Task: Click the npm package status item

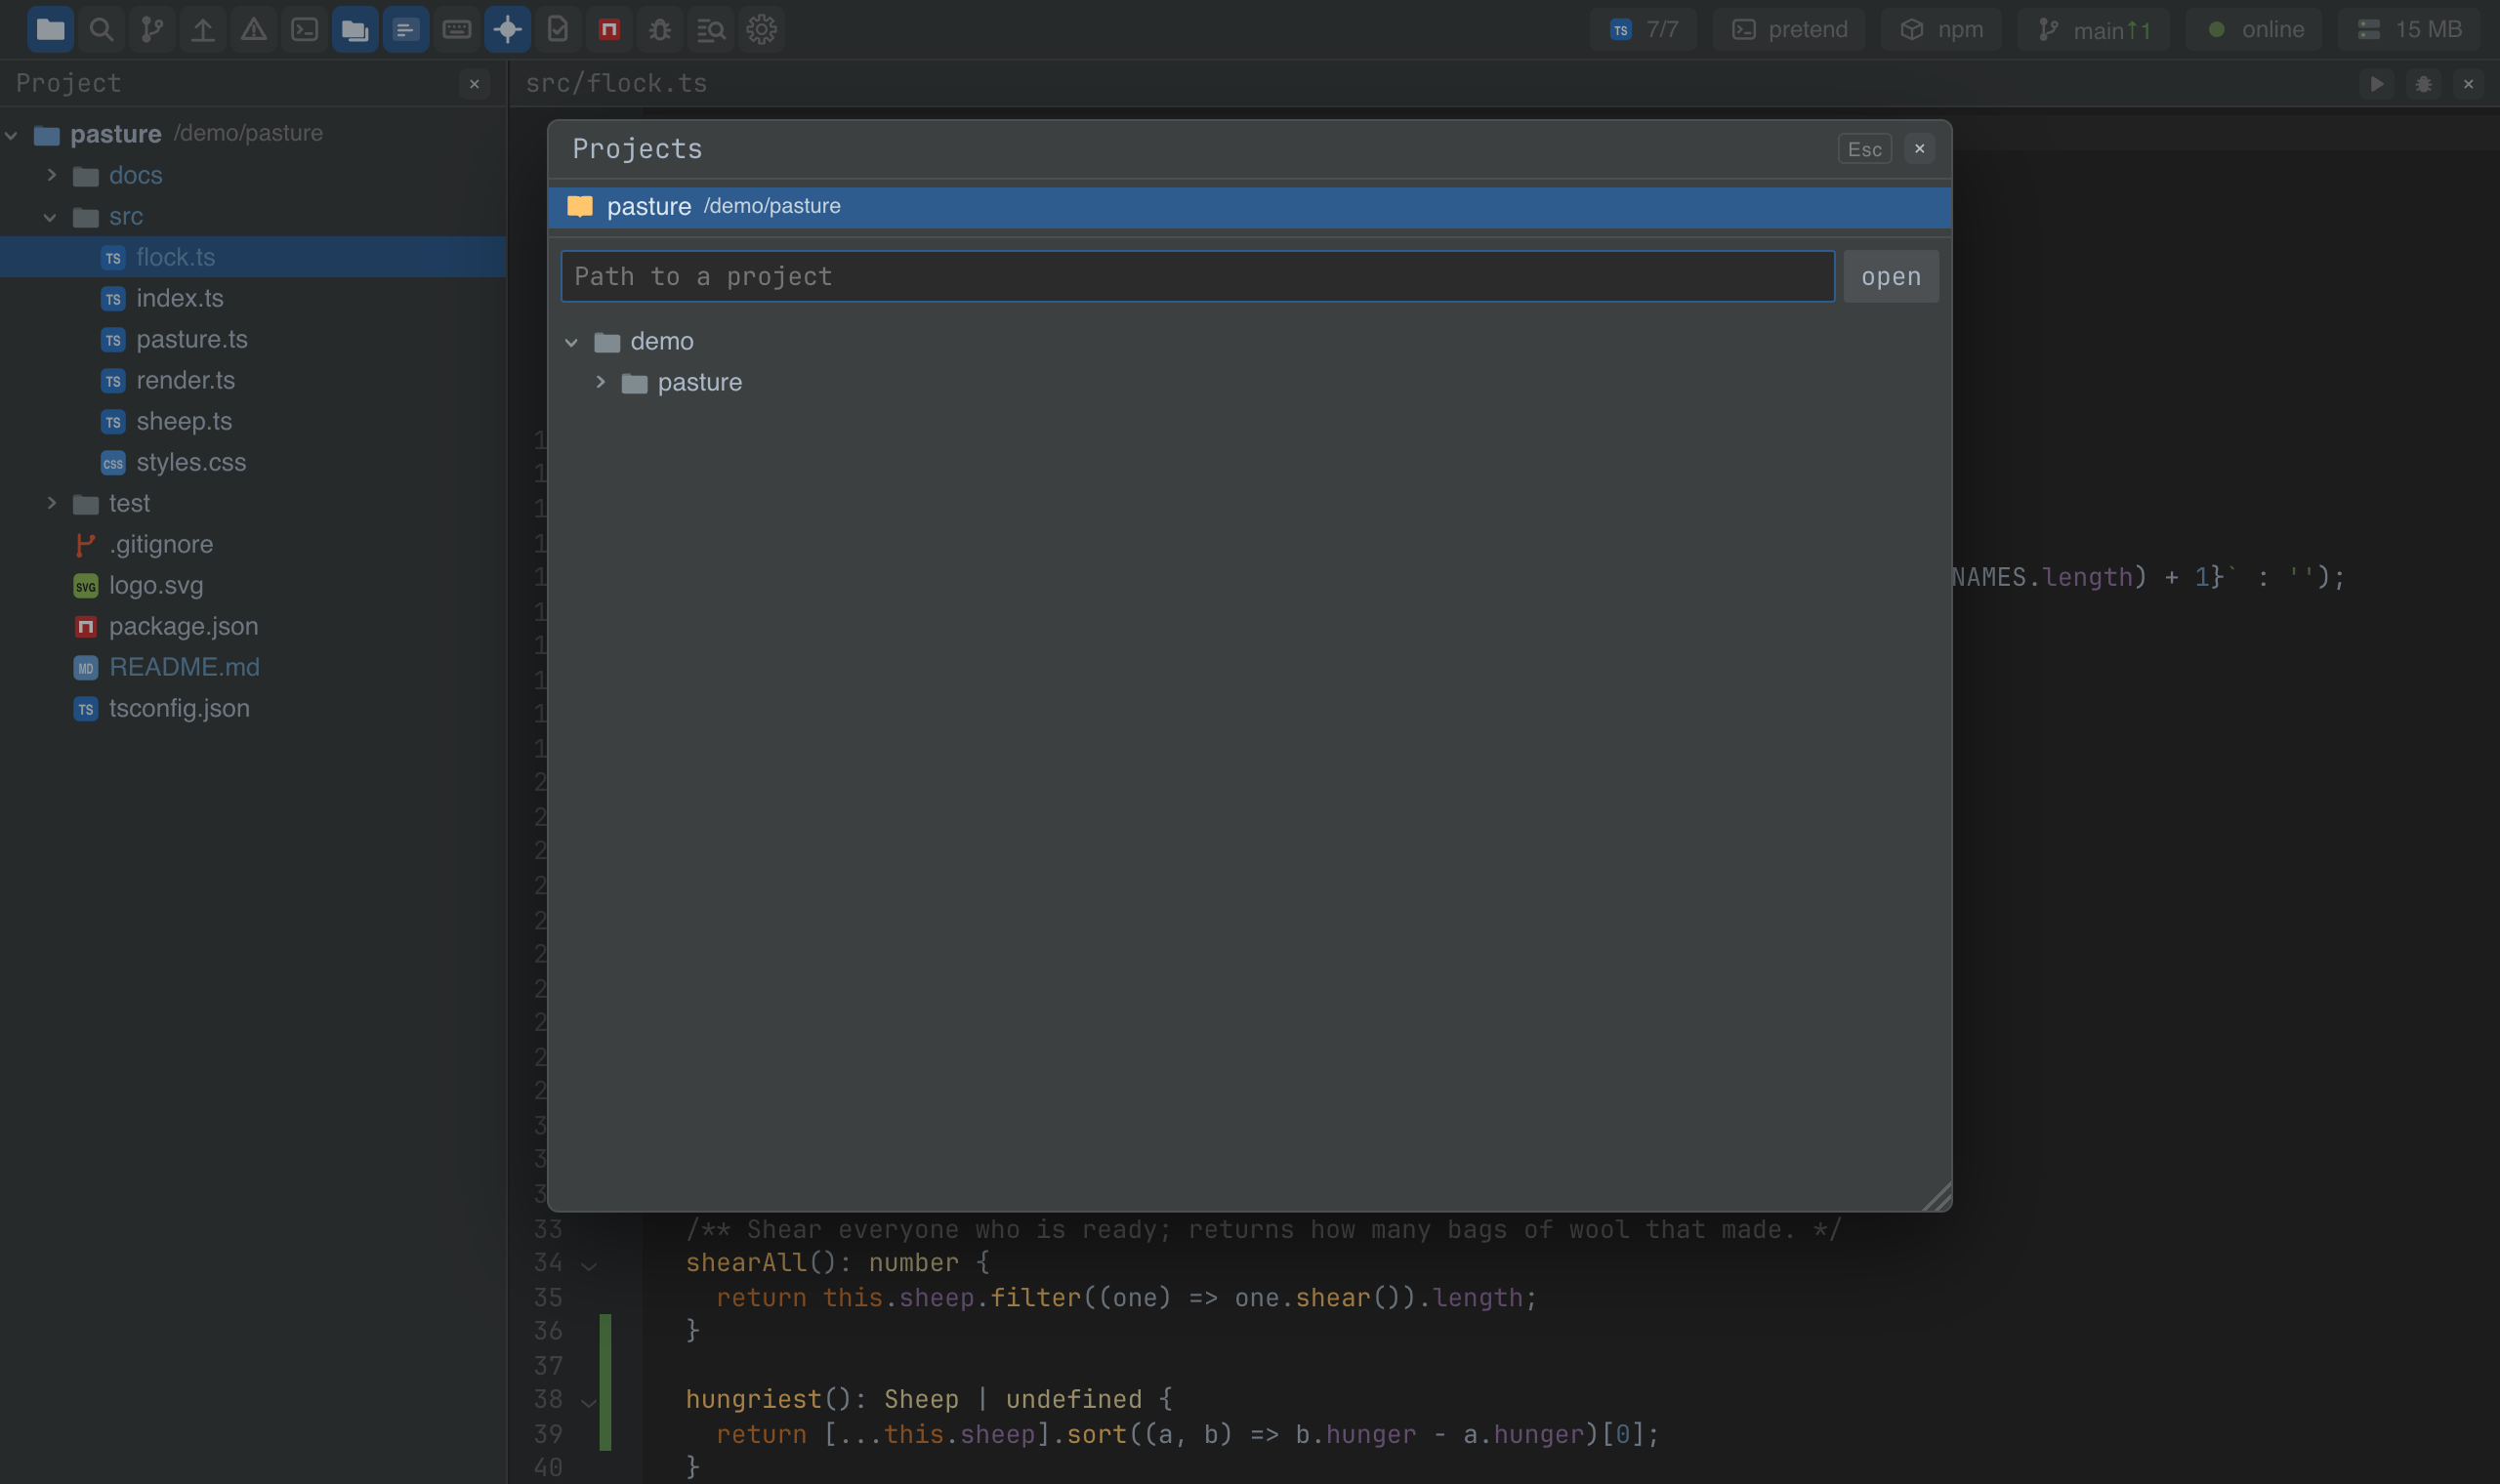Action: tap(1941, 29)
